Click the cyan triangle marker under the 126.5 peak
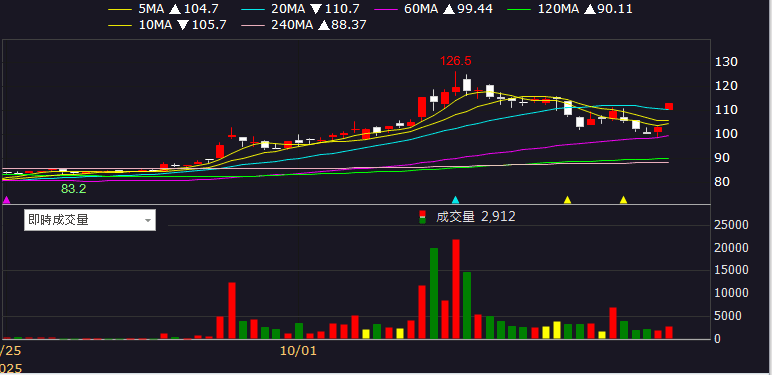772x375 pixels. click(x=455, y=200)
